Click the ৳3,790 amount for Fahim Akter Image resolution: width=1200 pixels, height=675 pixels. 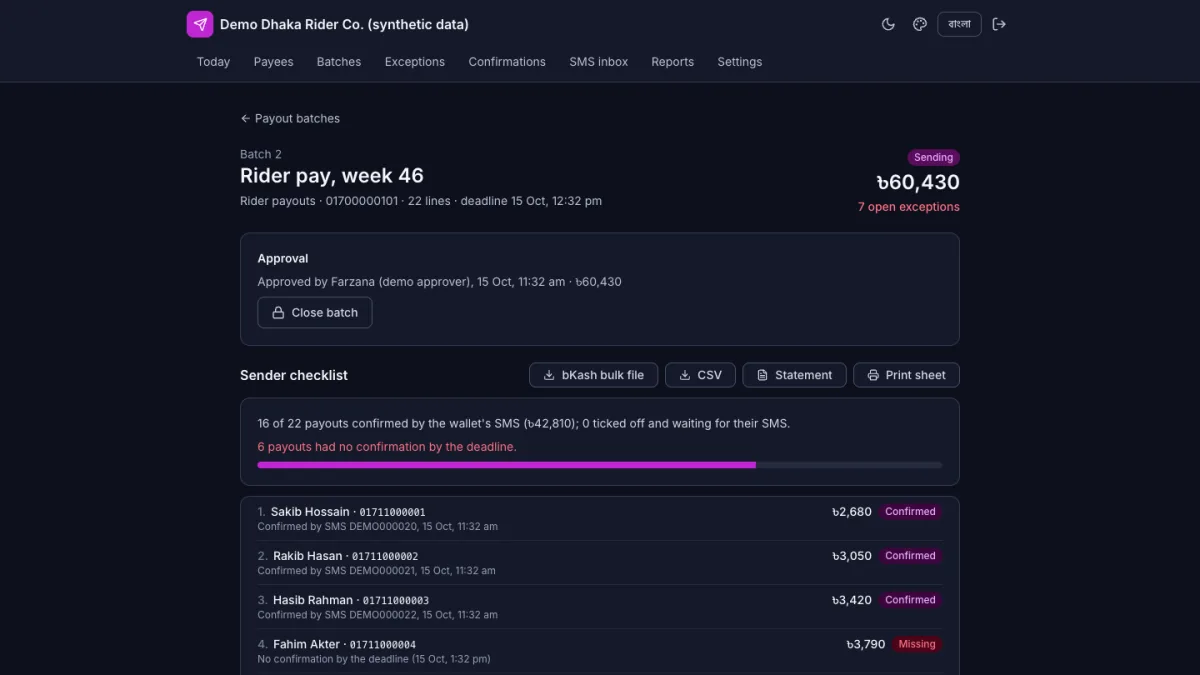coord(865,644)
